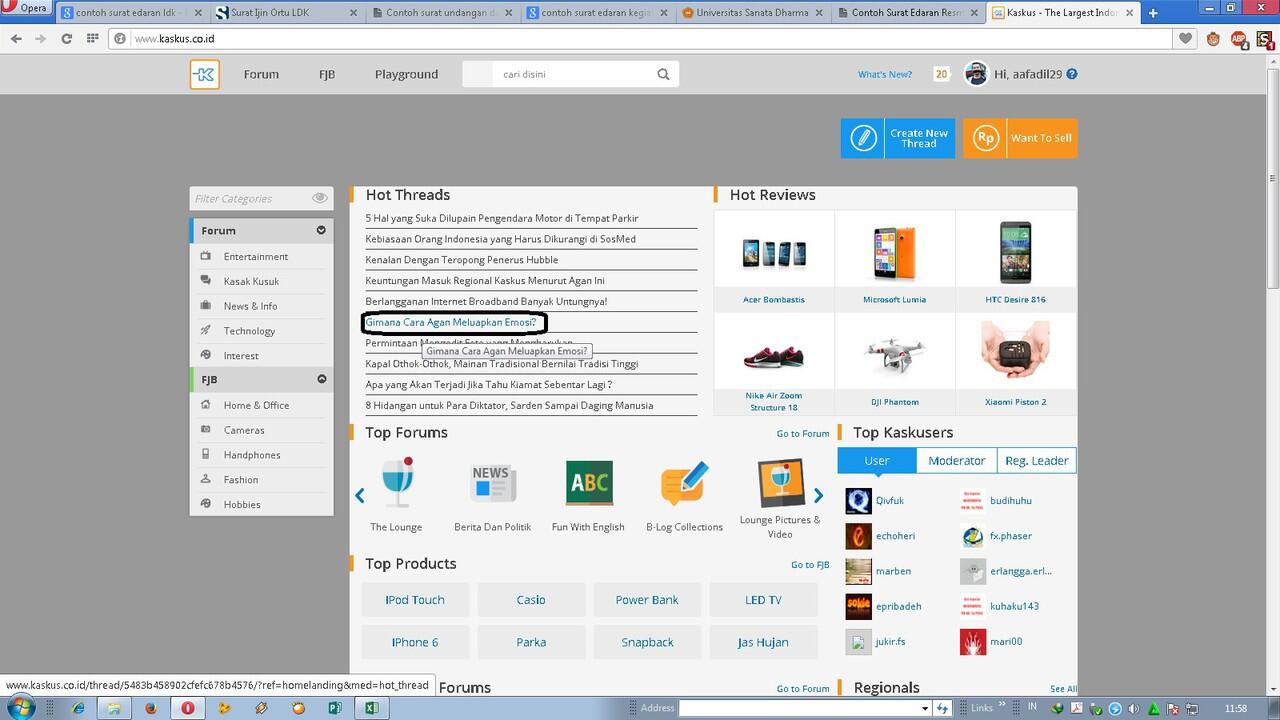
Task: Open a new browser tab with plus
Action: point(1152,13)
